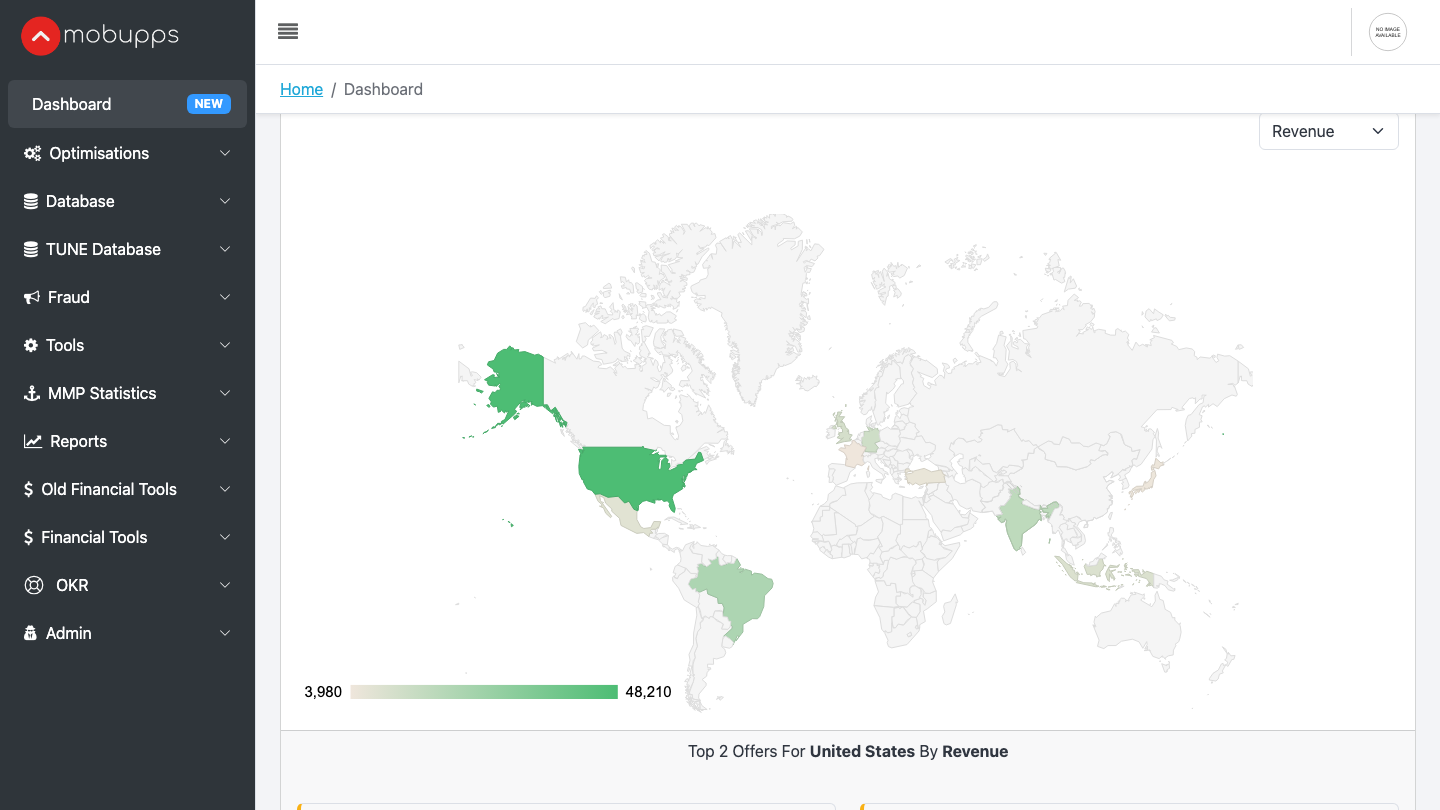The image size is (1440, 810).
Task: Expand the Database menu chevron
Action: 225,201
